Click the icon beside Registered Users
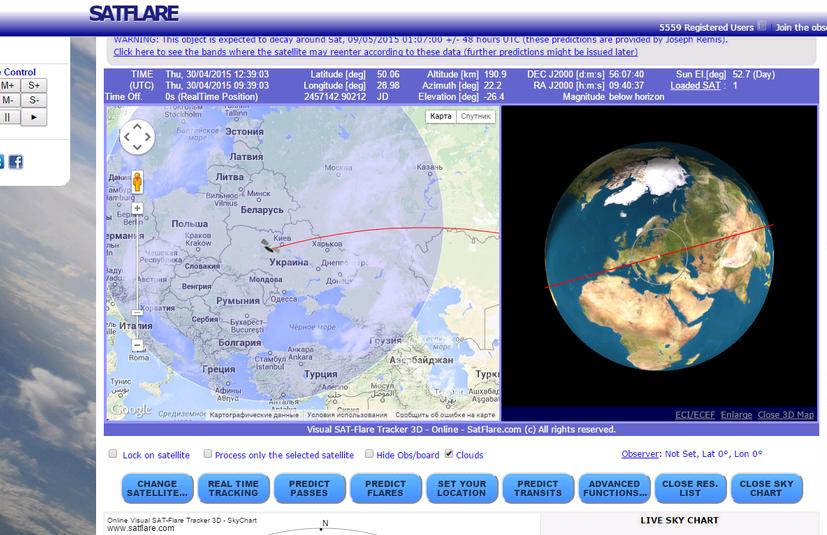Image resolution: width=827 pixels, height=535 pixels. point(762,25)
